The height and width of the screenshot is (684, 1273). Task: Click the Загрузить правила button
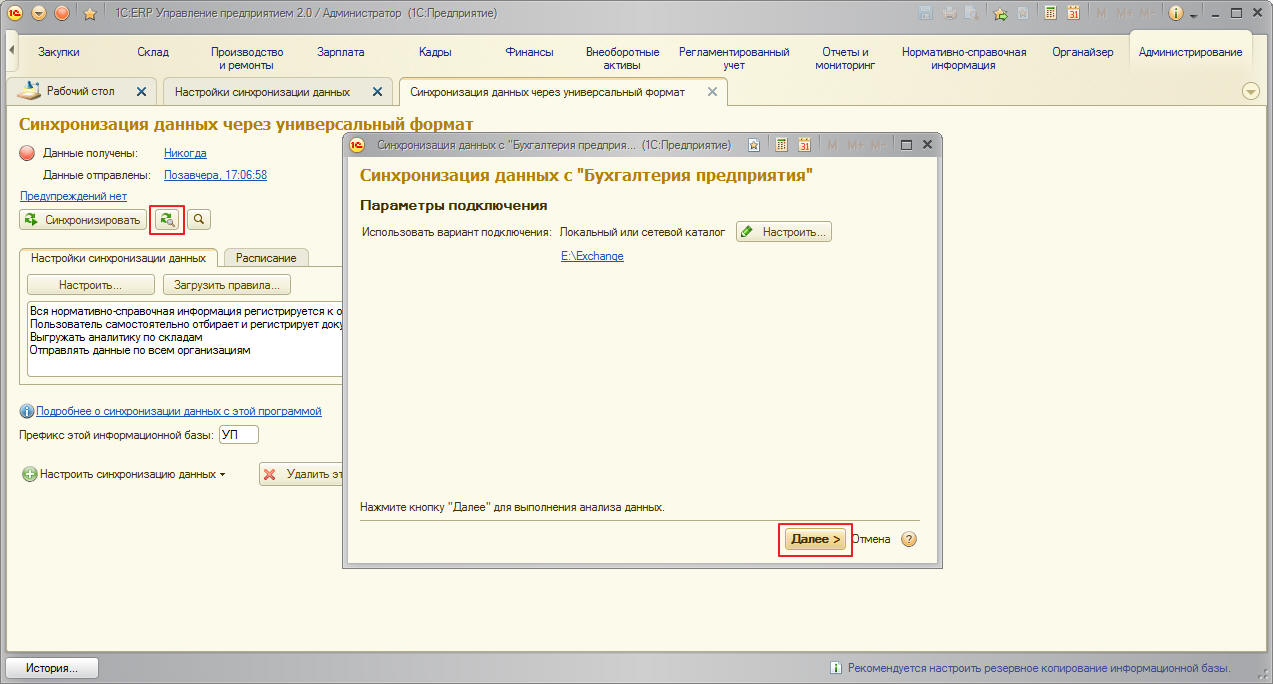(x=226, y=285)
